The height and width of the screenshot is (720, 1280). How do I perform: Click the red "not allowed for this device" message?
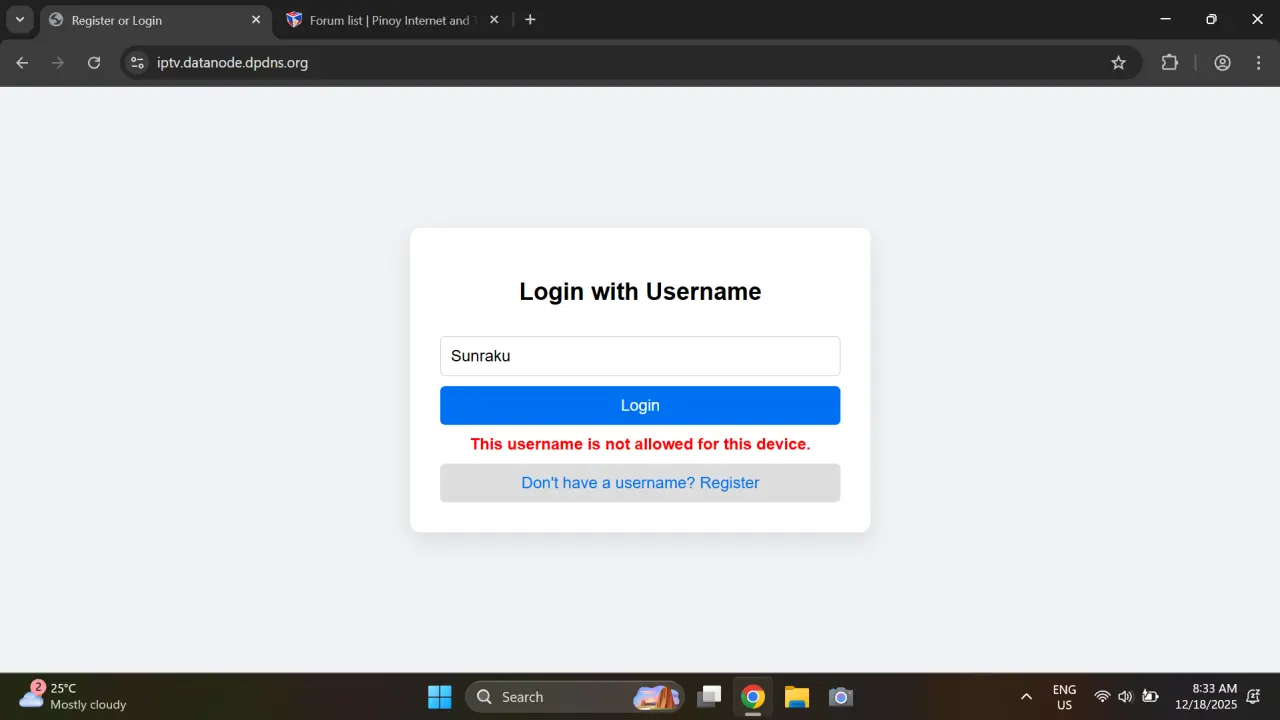(x=640, y=444)
